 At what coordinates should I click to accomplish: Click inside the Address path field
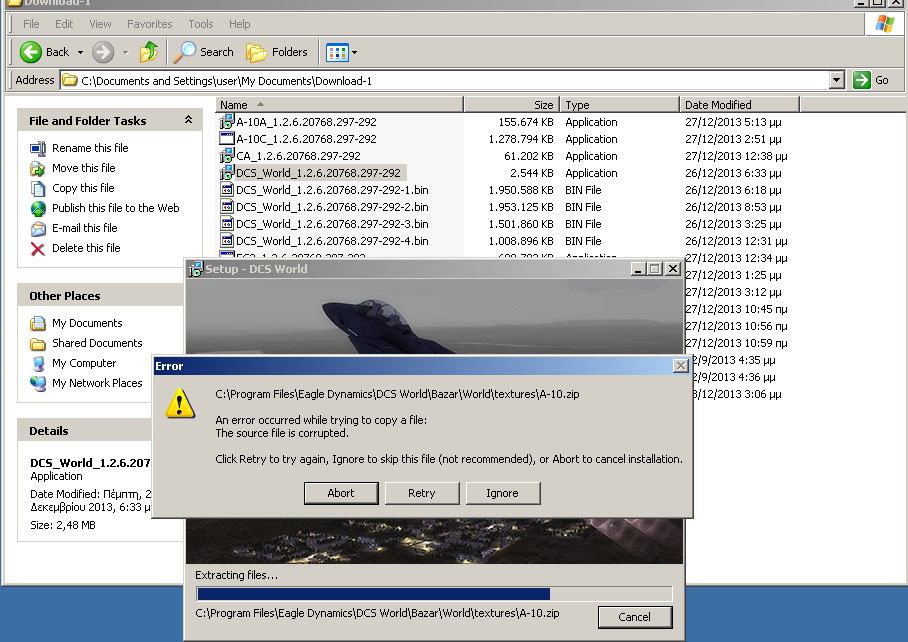(445, 80)
